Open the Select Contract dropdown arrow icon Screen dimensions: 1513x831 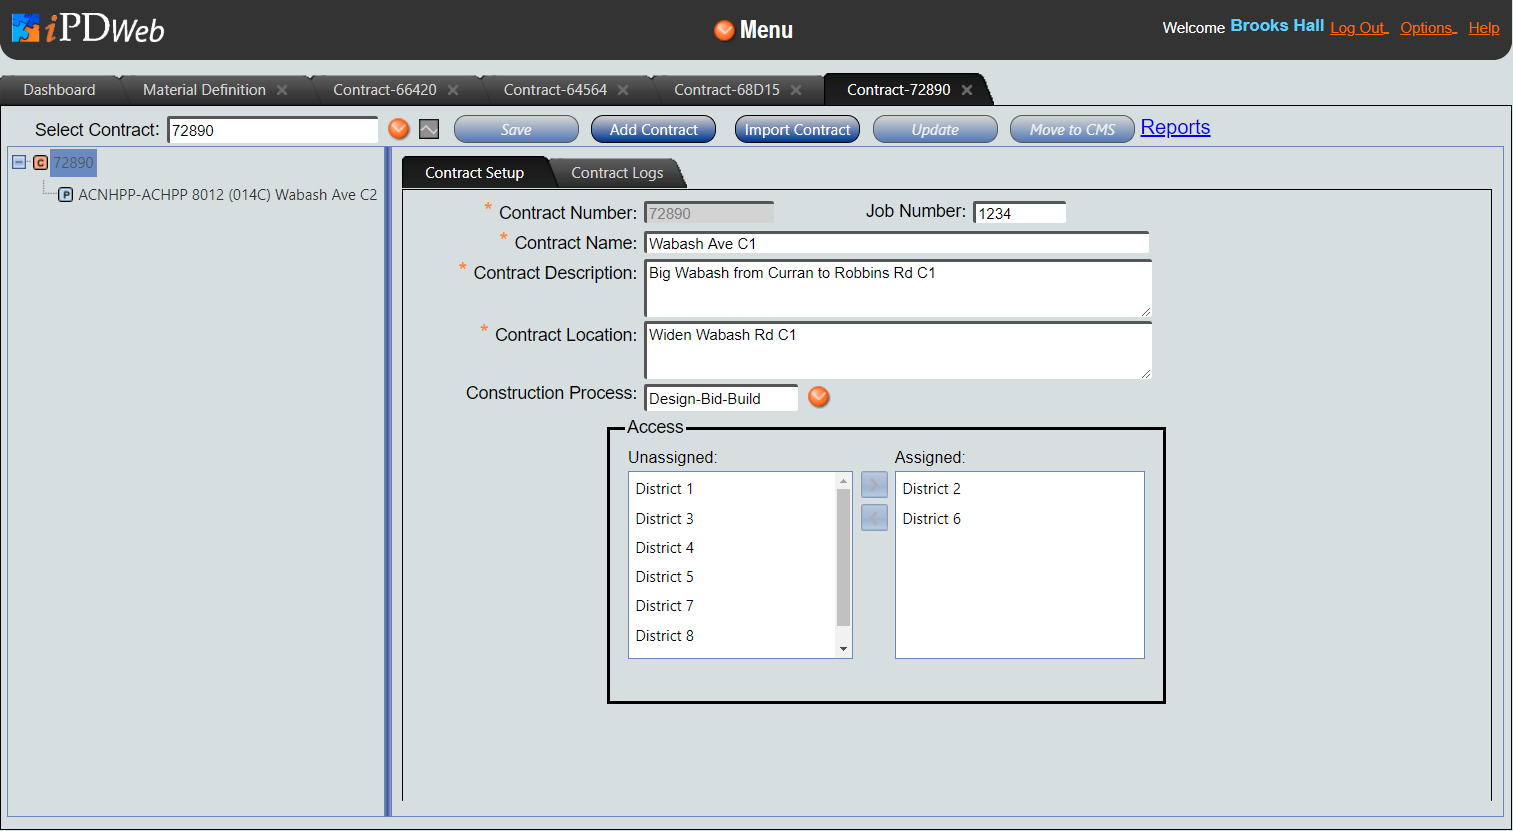[x=398, y=129]
